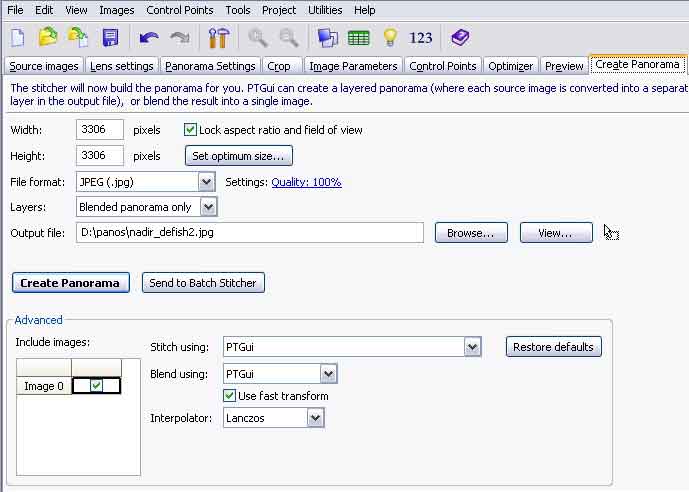Click the Create Panorama button
The image size is (689, 492).
(70, 283)
